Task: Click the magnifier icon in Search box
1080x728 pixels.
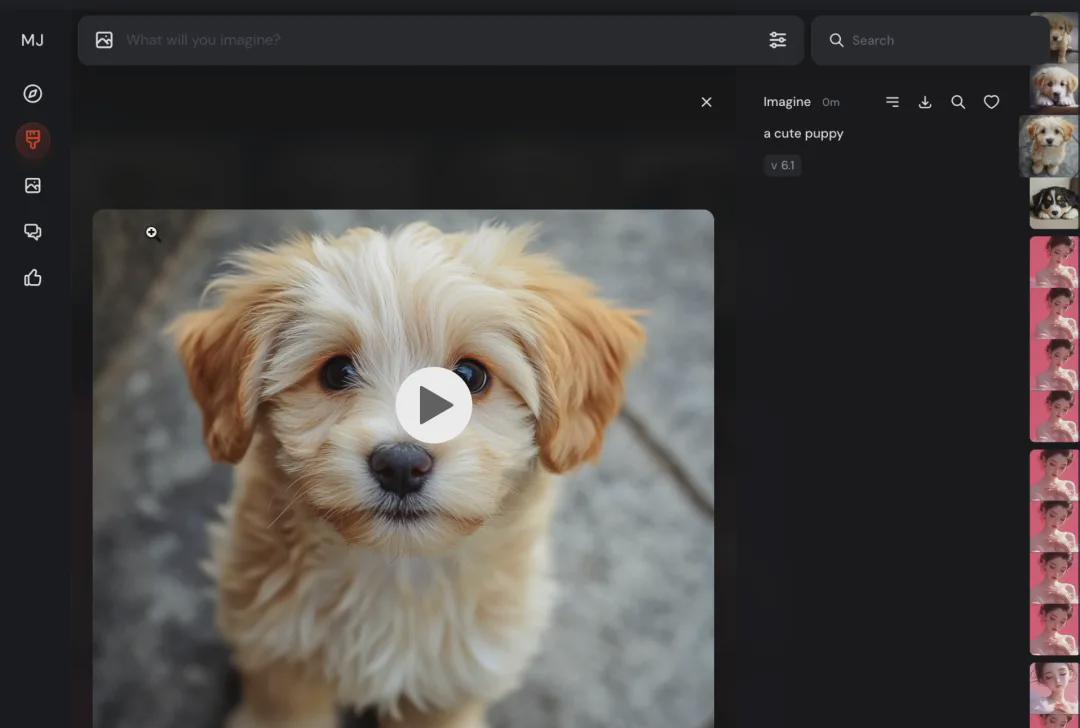Action: click(x=836, y=40)
